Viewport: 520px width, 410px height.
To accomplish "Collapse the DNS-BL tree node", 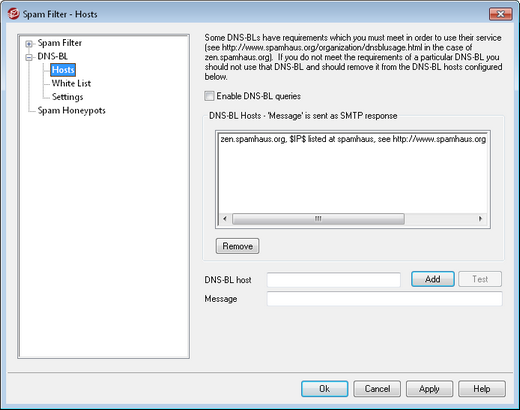I will coord(29,57).
